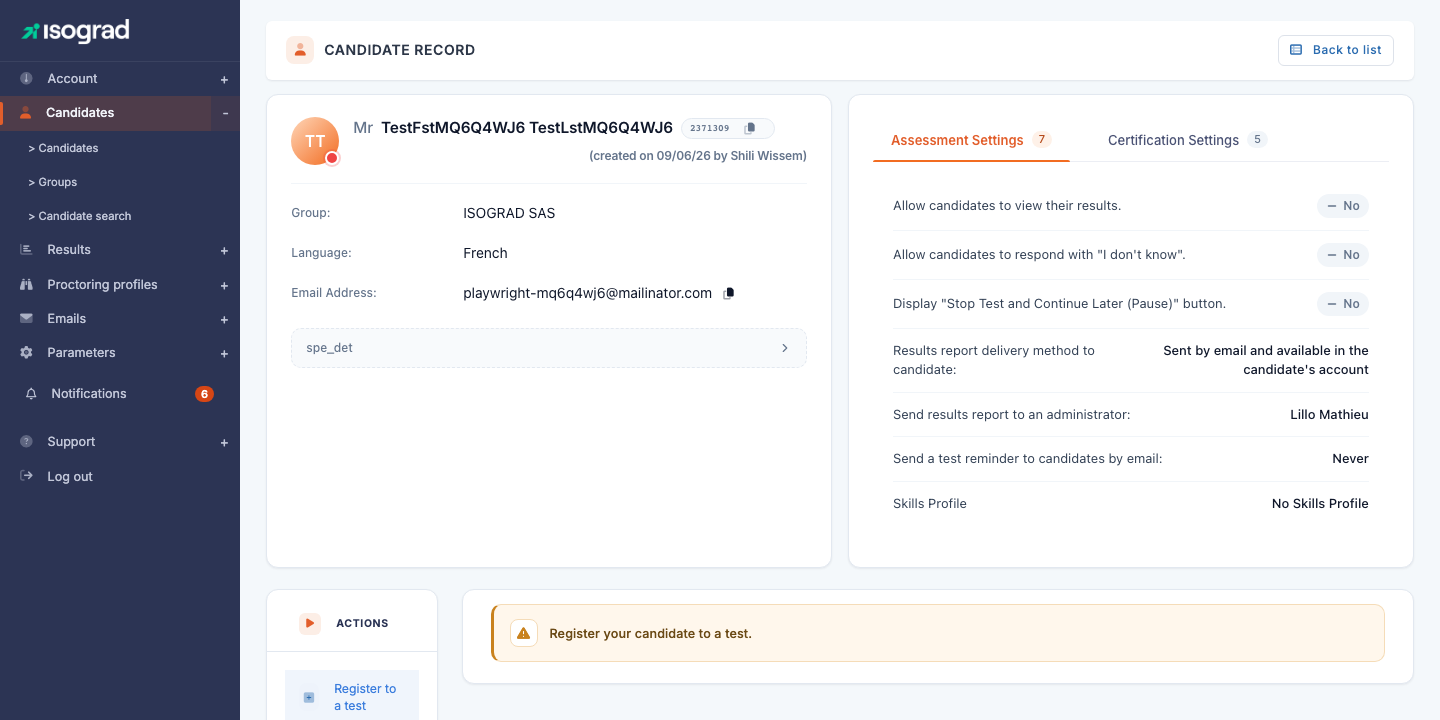Click the Register to a test icon
Image resolution: width=1440 pixels, height=720 pixels.
tap(309, 697)
